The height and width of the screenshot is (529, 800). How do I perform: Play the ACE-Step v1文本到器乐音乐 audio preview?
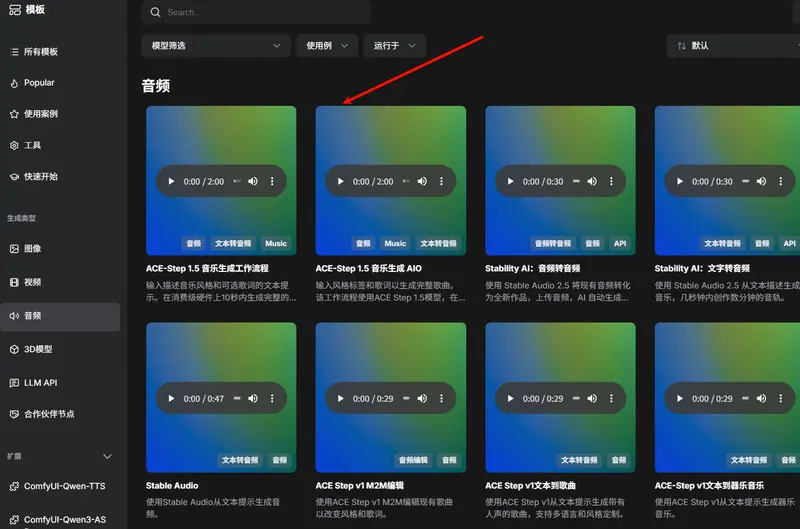point(680,398)
